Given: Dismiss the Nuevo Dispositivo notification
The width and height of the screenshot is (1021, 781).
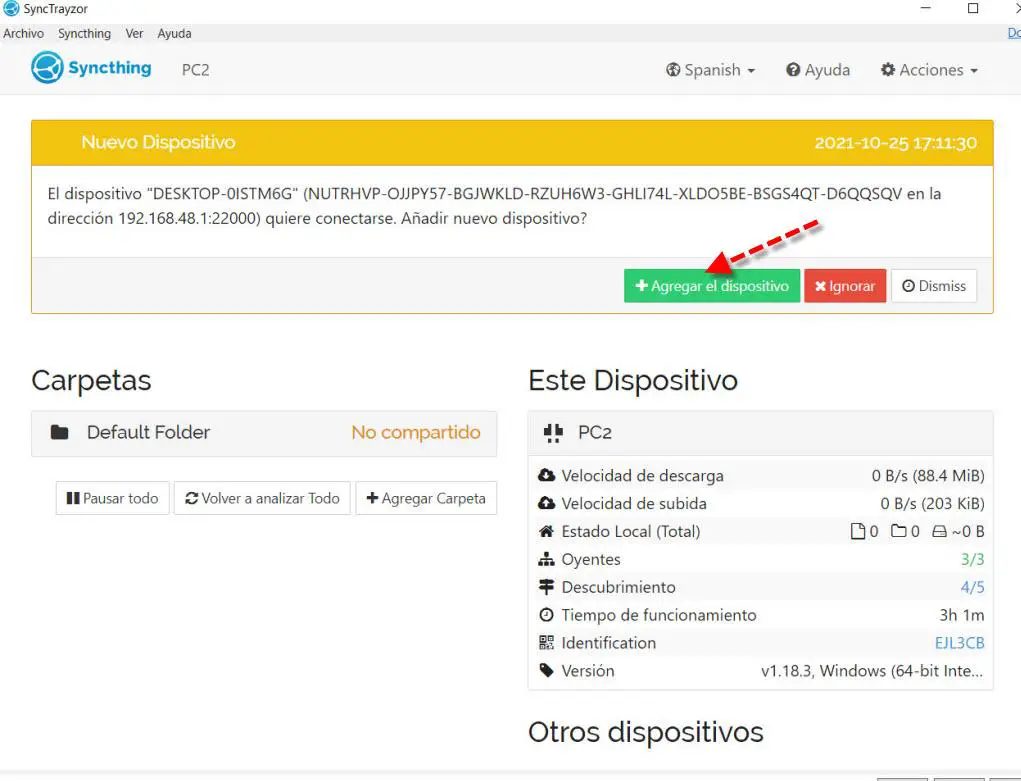Looking at the screenshot, I should click(x=934, y=286).
